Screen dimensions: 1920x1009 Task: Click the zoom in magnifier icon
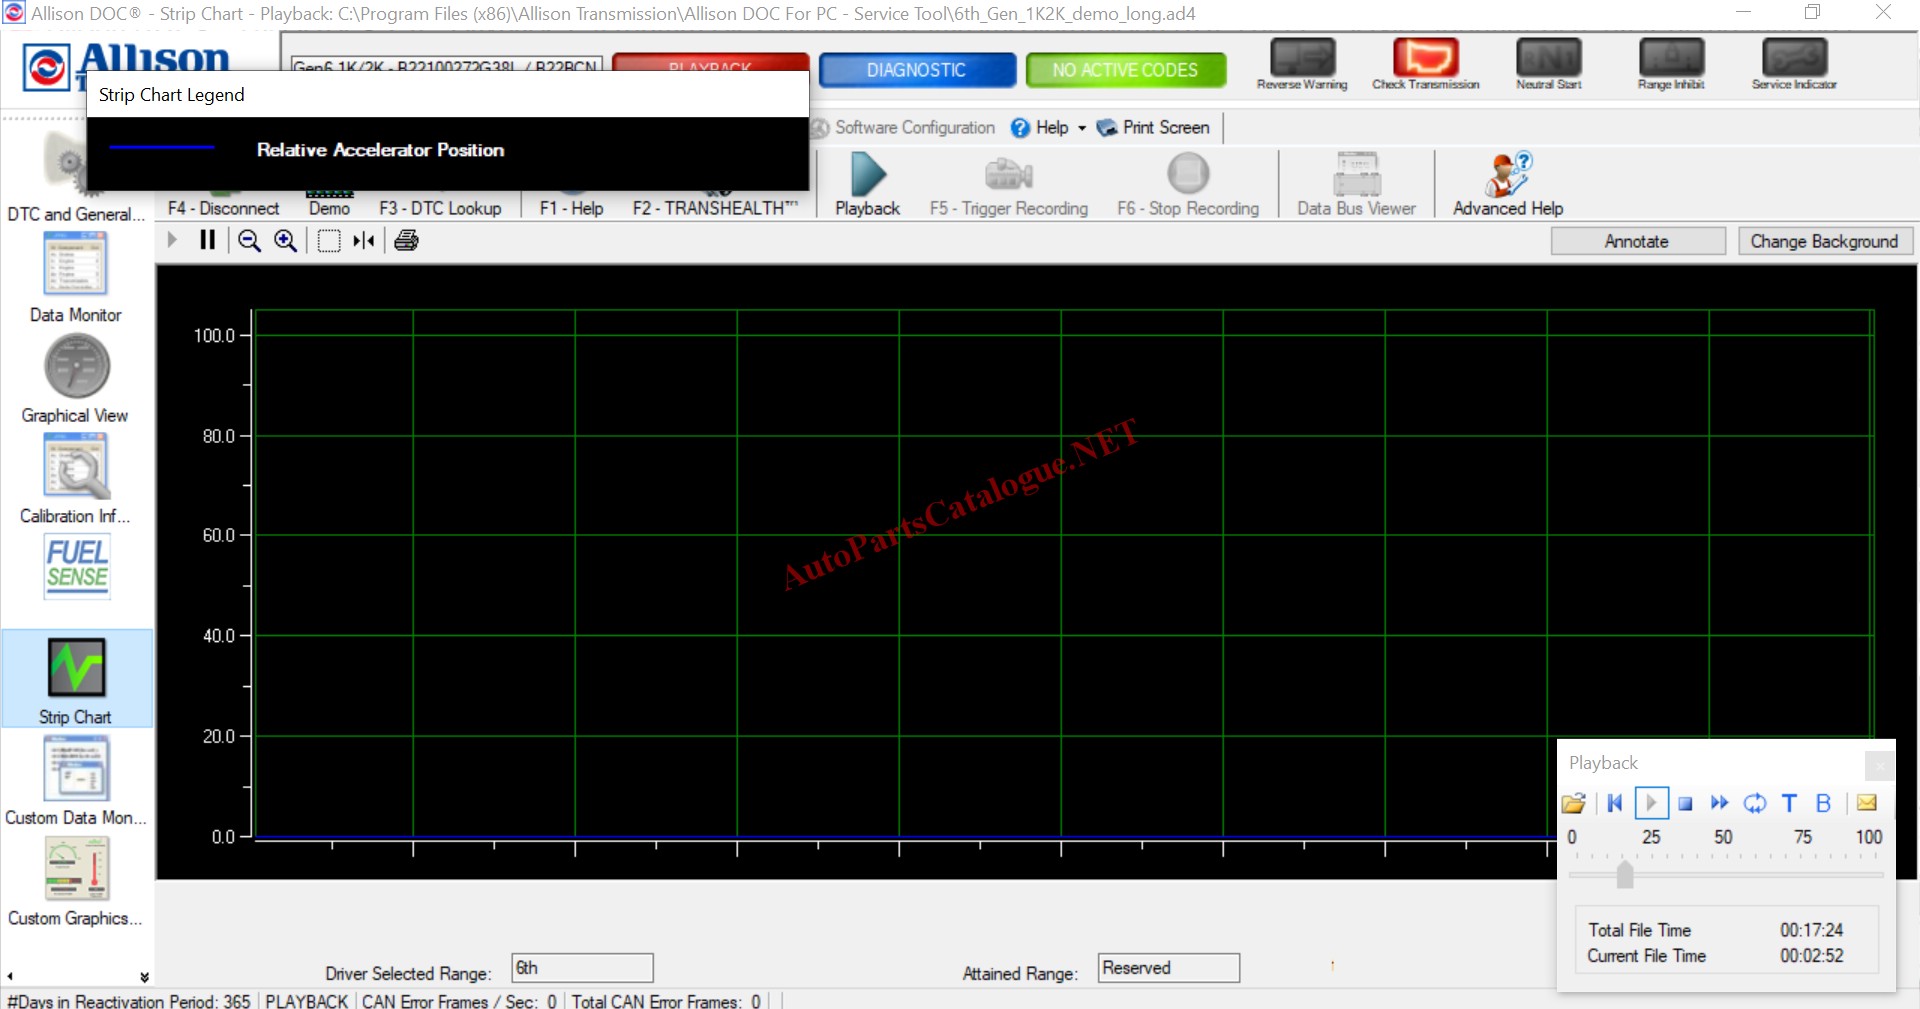click(x=286, y=241)
